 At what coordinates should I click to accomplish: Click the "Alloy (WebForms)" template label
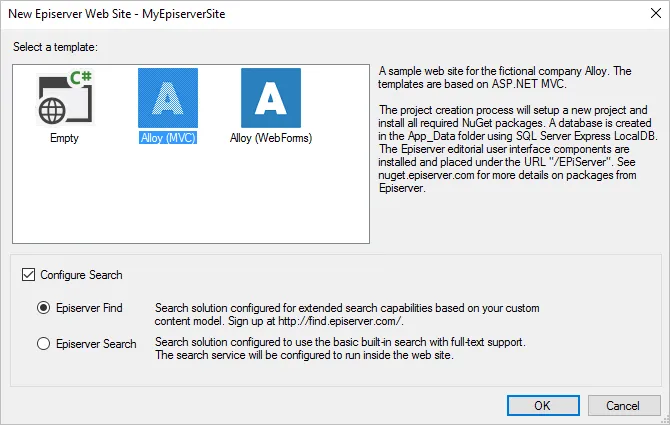click(x=271, y=138)
